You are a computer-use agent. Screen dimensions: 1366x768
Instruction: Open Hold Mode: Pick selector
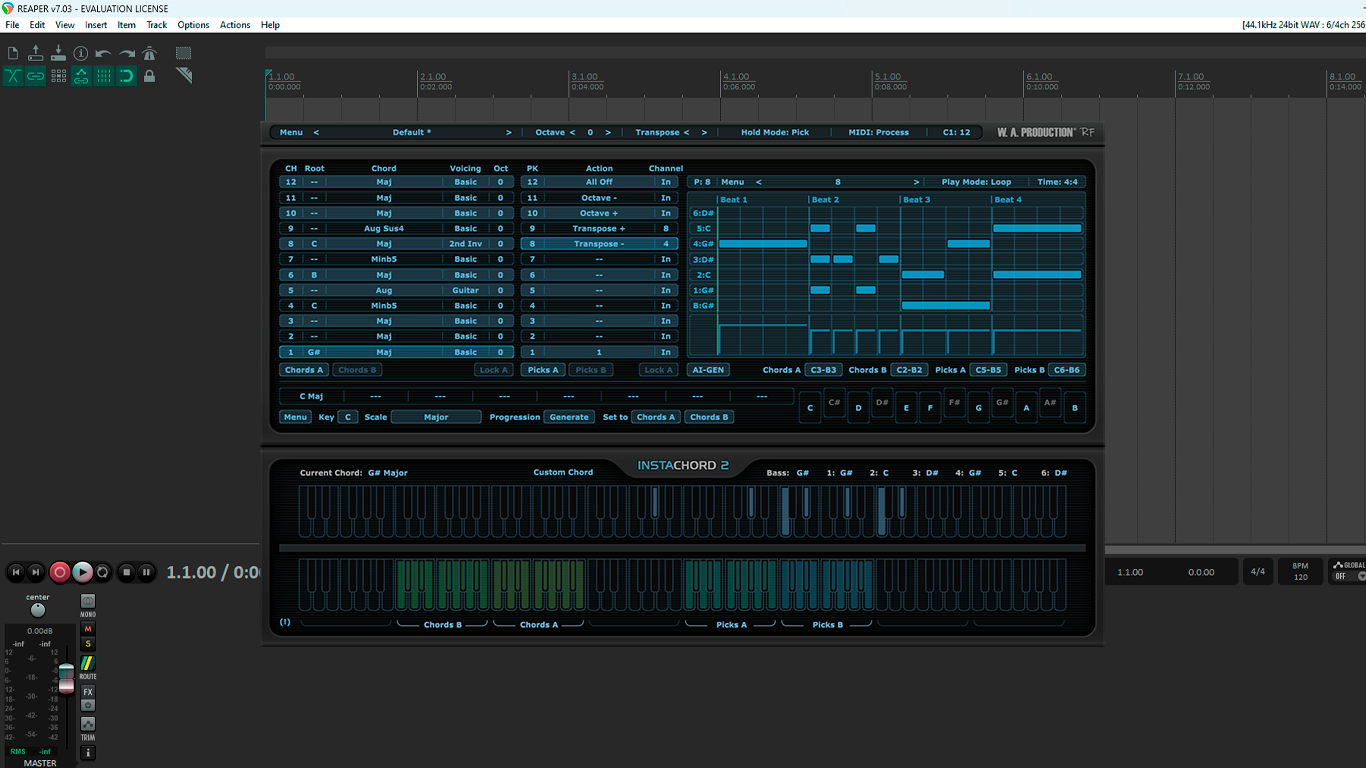tap(775, 132)
